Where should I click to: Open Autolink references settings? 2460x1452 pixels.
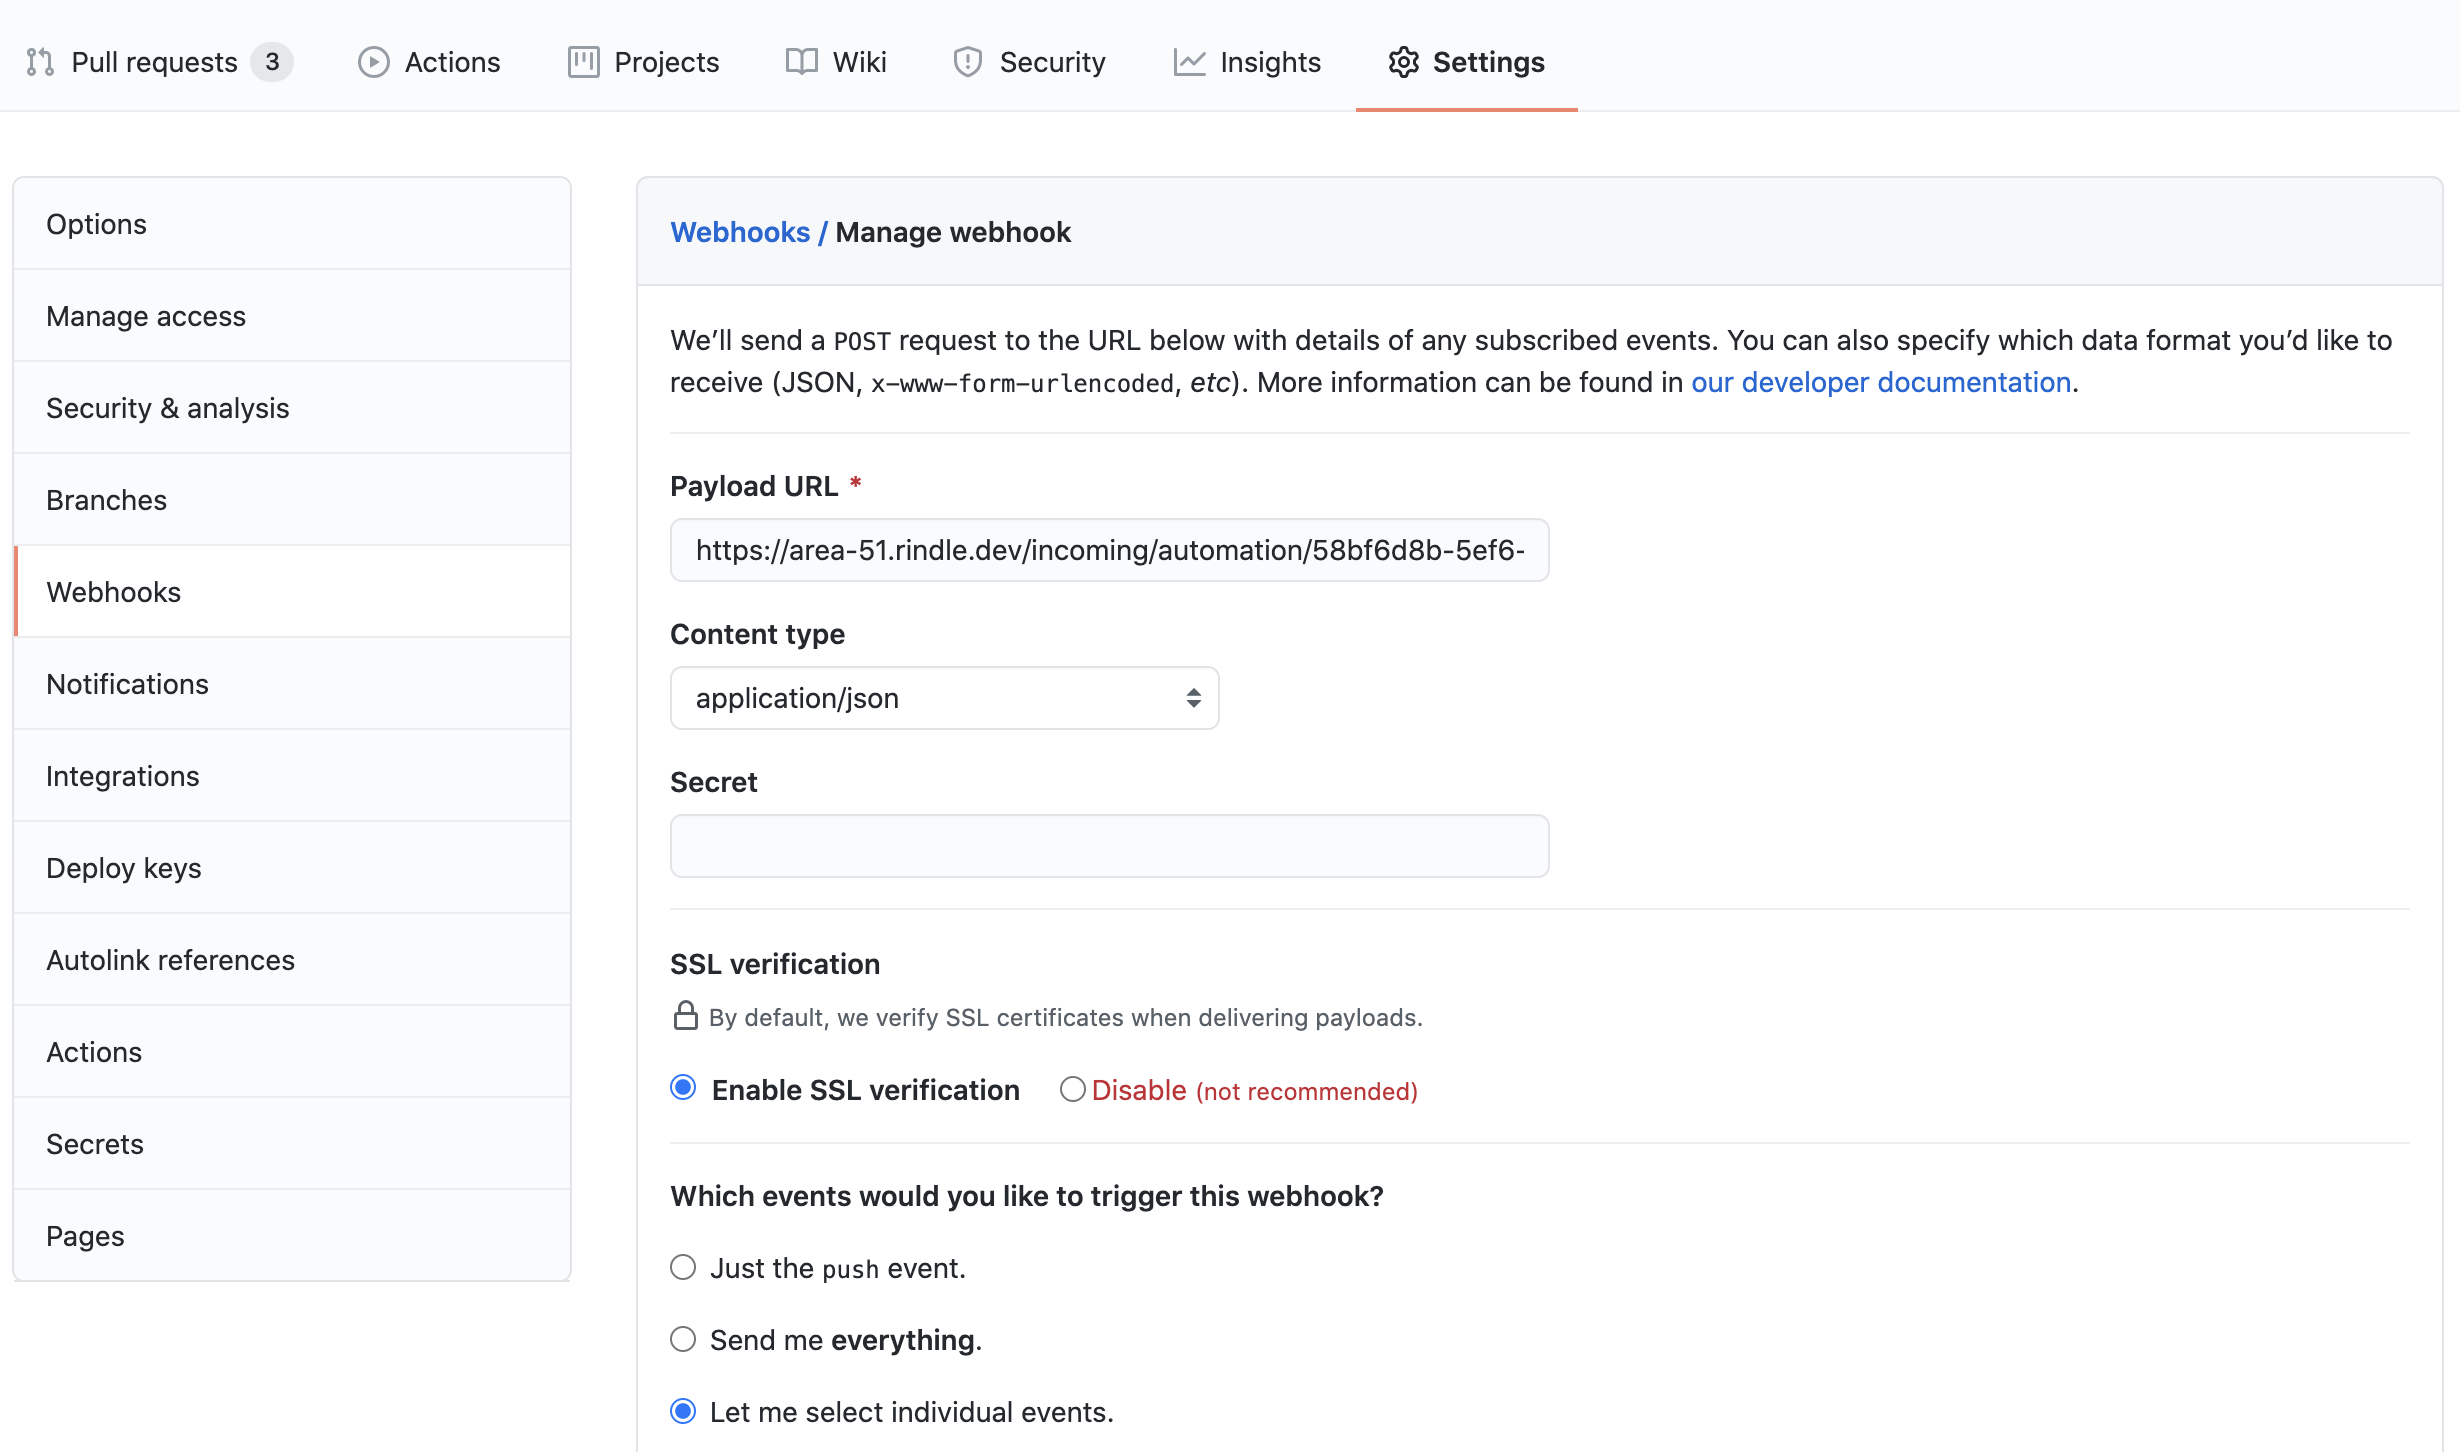292,960
